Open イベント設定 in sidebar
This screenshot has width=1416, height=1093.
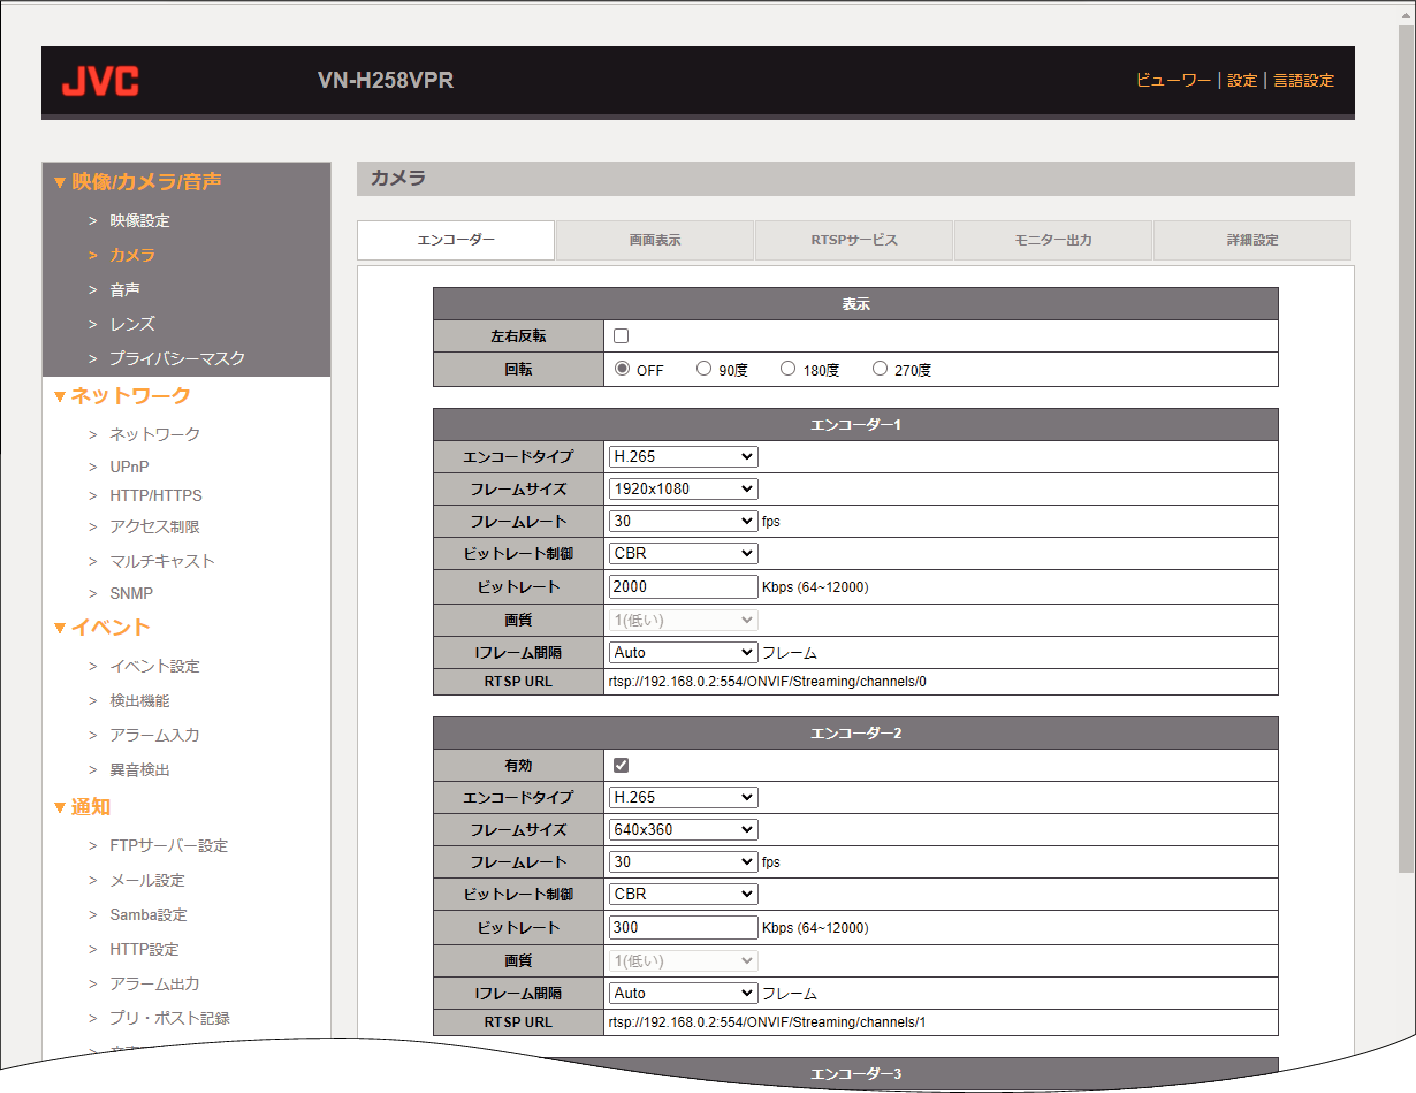(x=155, y=666)
